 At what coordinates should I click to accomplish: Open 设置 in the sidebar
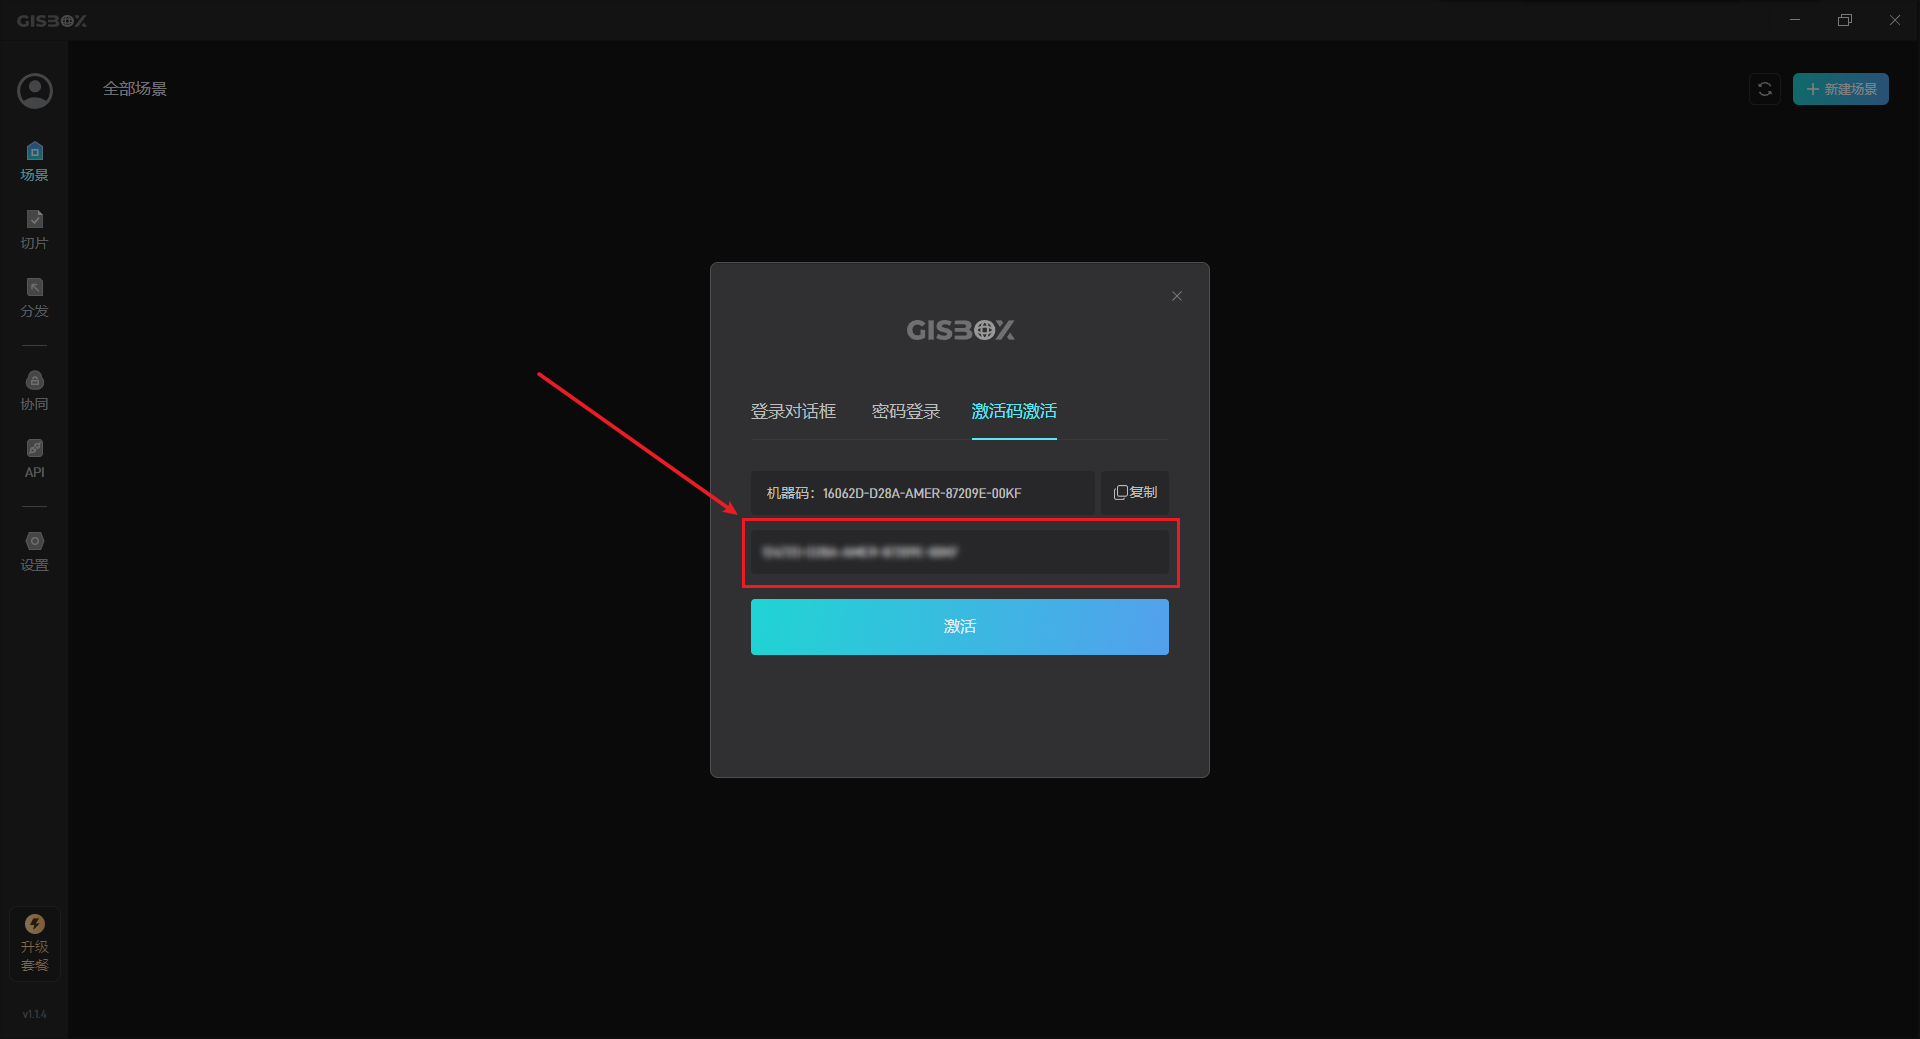click(35, 551)
